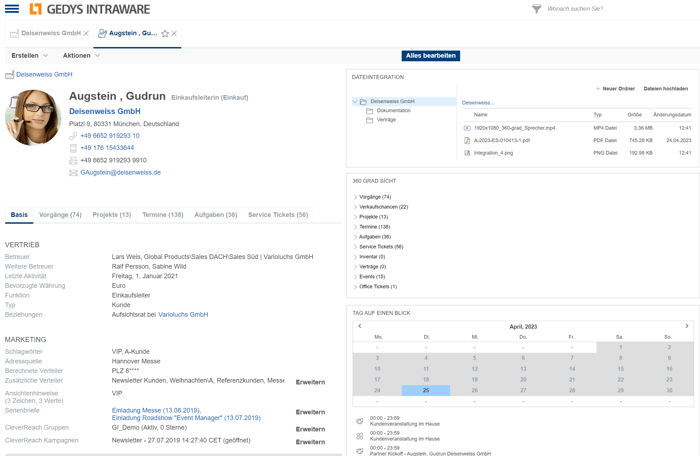
Task: Switch to the Projekte (13) tab
Action: (112, 215)
